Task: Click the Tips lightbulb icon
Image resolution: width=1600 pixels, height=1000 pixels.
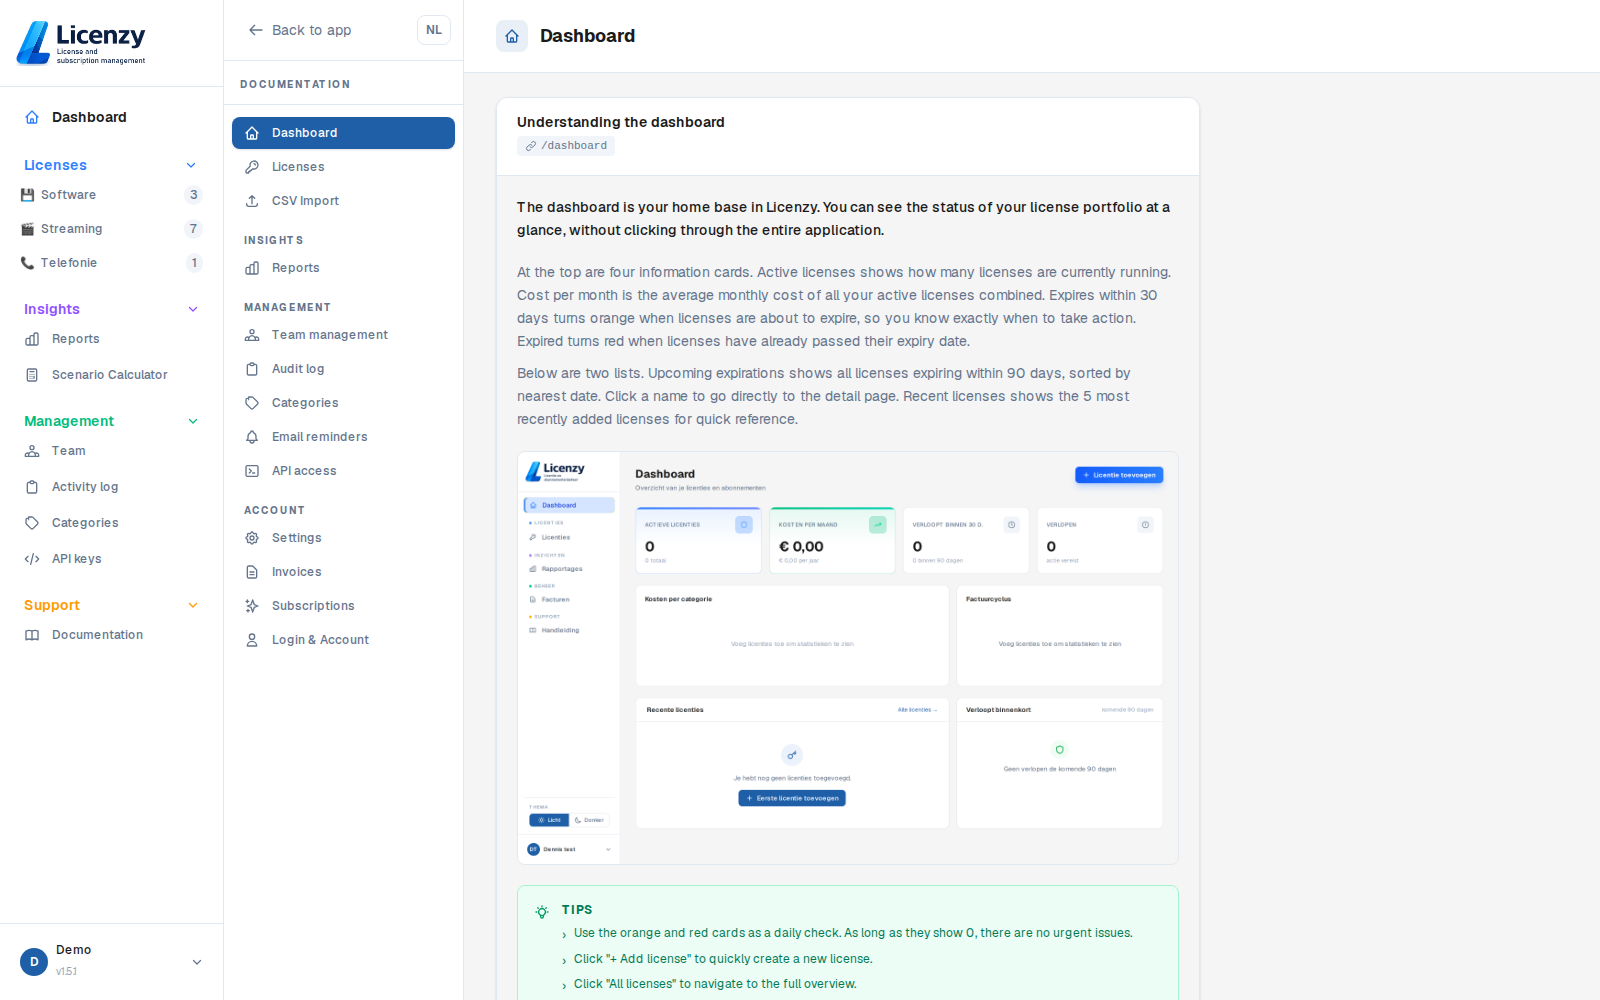Action: [x=542, y=911]
